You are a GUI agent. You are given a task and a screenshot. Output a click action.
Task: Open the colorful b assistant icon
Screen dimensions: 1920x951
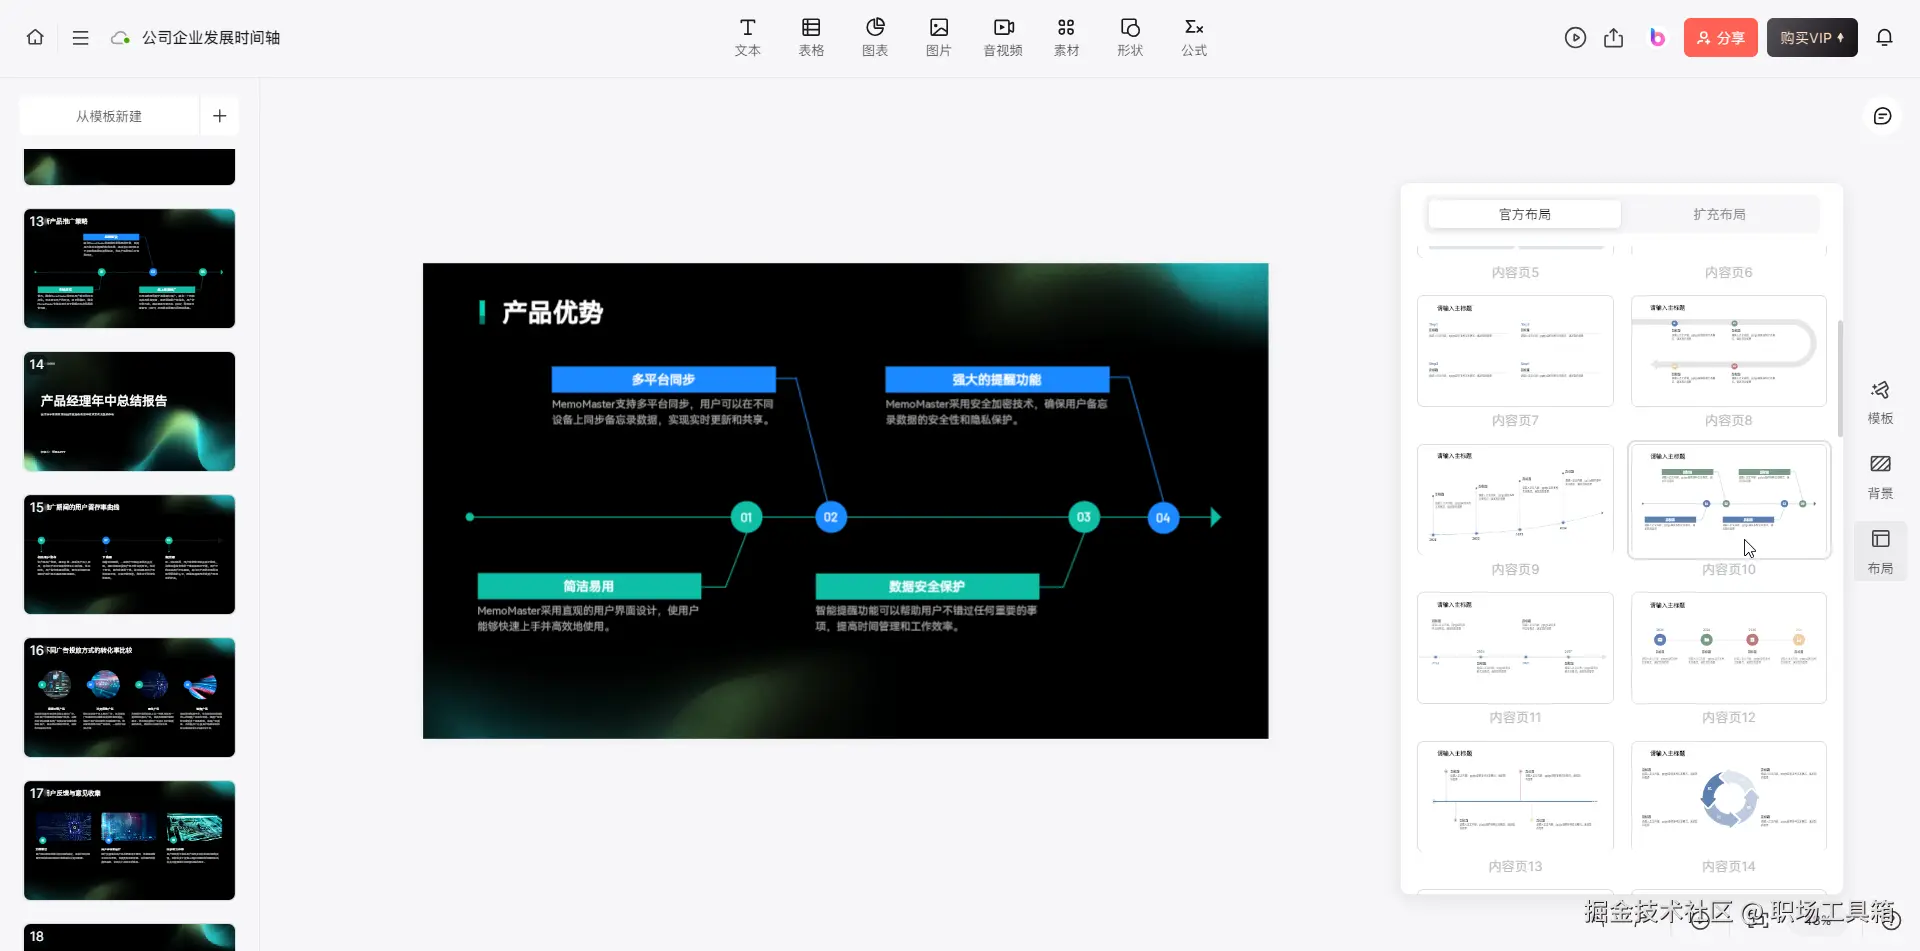(x=1657, y=38)
